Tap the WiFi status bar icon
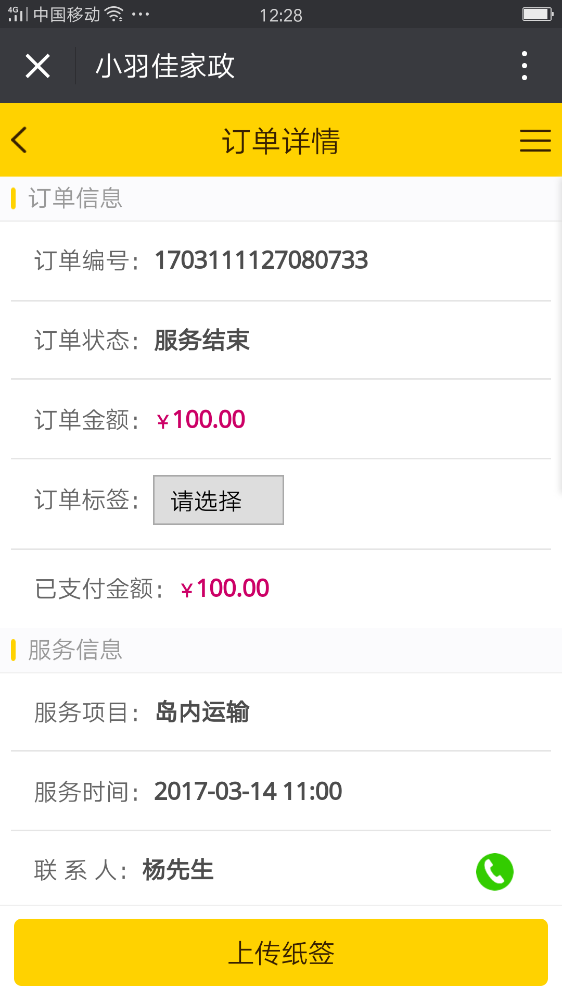The width and height of the screenshot is (562, 1000). (x=114, y=14)
